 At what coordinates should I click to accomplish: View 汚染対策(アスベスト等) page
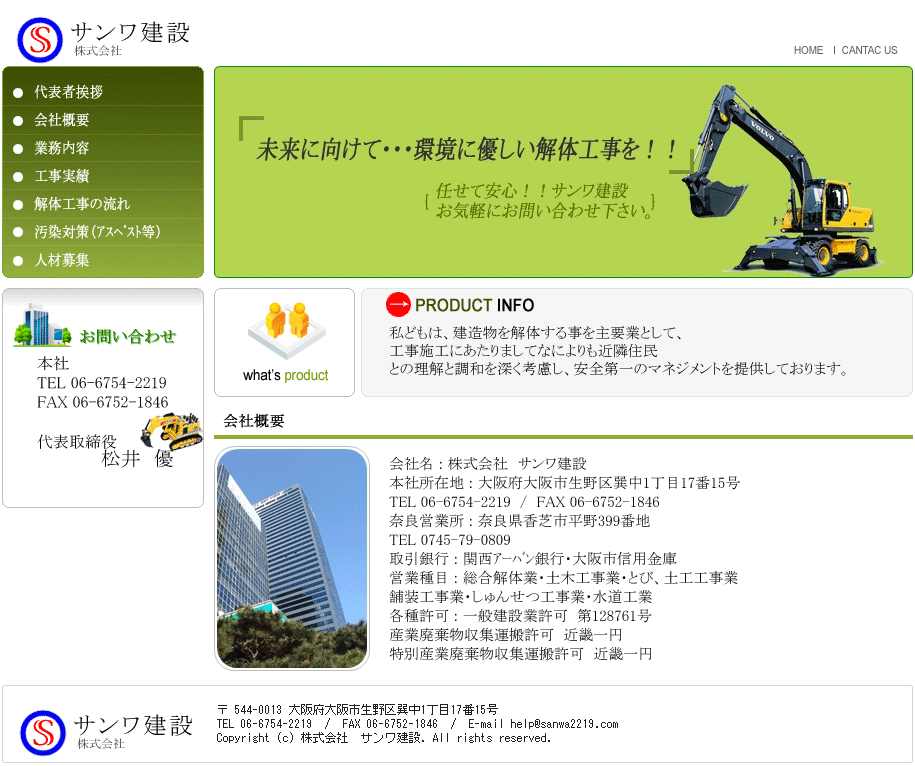97,232
